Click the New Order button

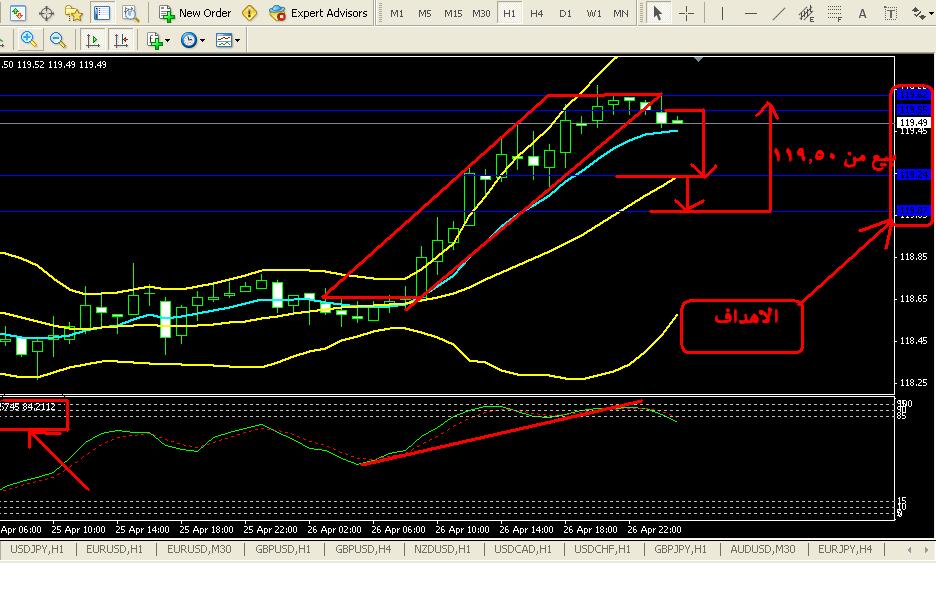195,13
